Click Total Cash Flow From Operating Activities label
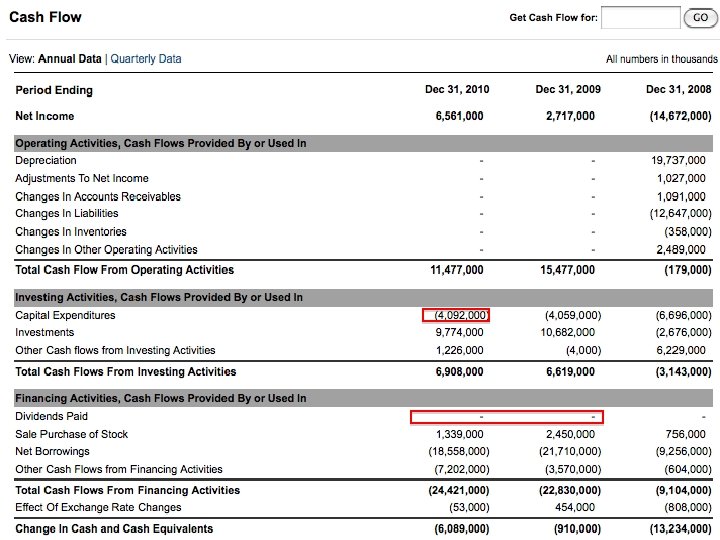The width and height of the screenshot is (720, 540). click(x=124, y=270)
